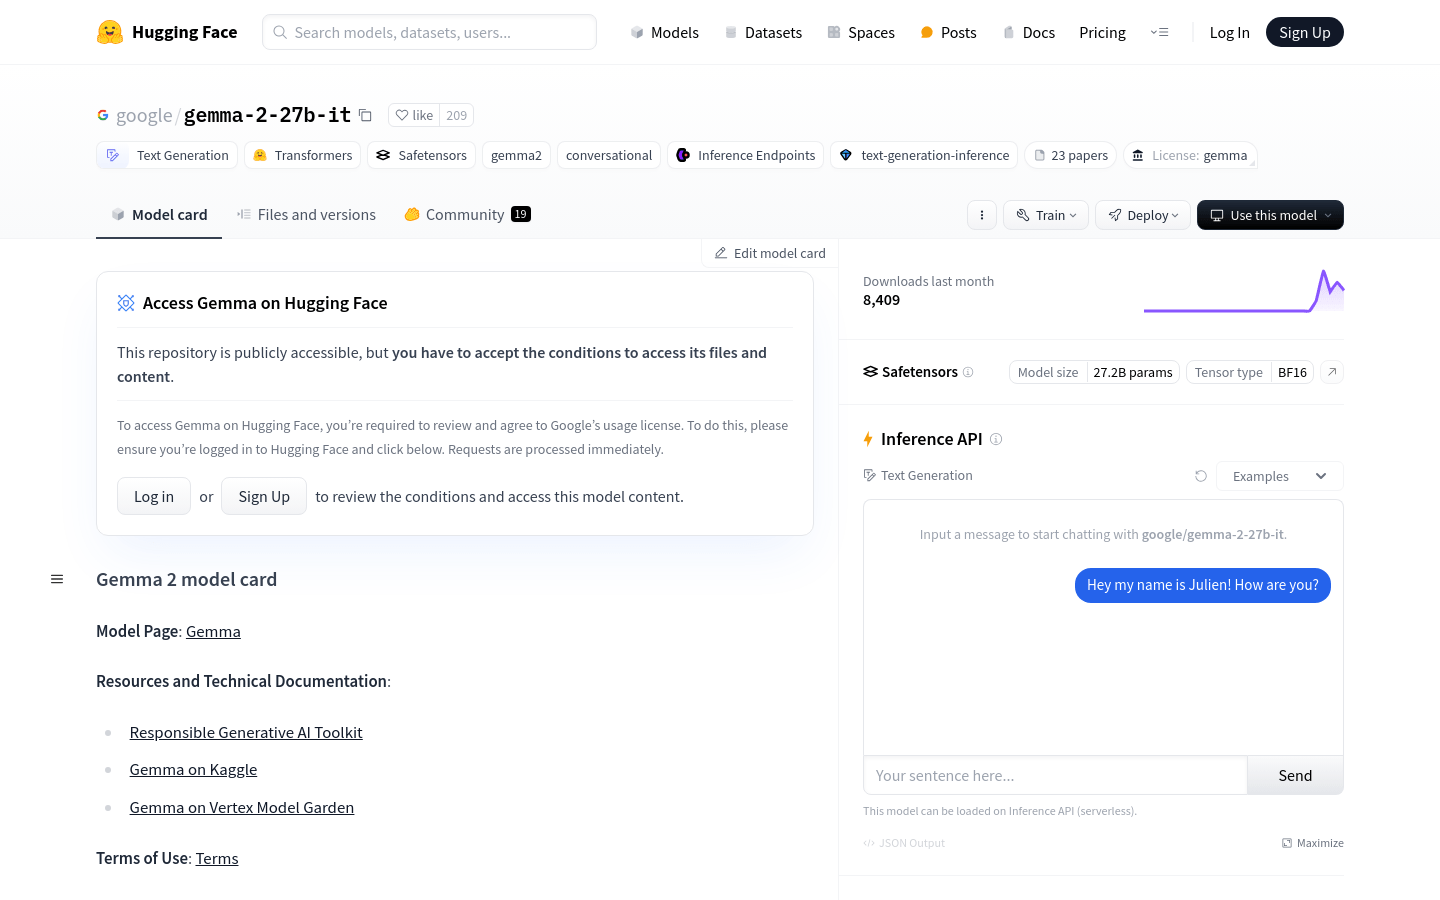
Task: Click the Hugging Face logo
Action: tap(167, 32)
